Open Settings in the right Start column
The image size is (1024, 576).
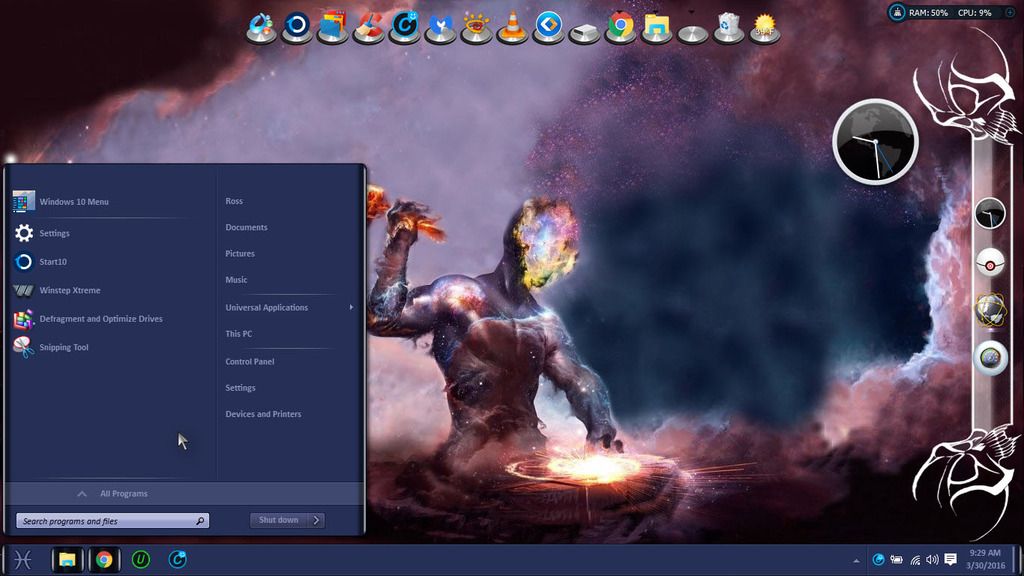click(x=240, y=388)
